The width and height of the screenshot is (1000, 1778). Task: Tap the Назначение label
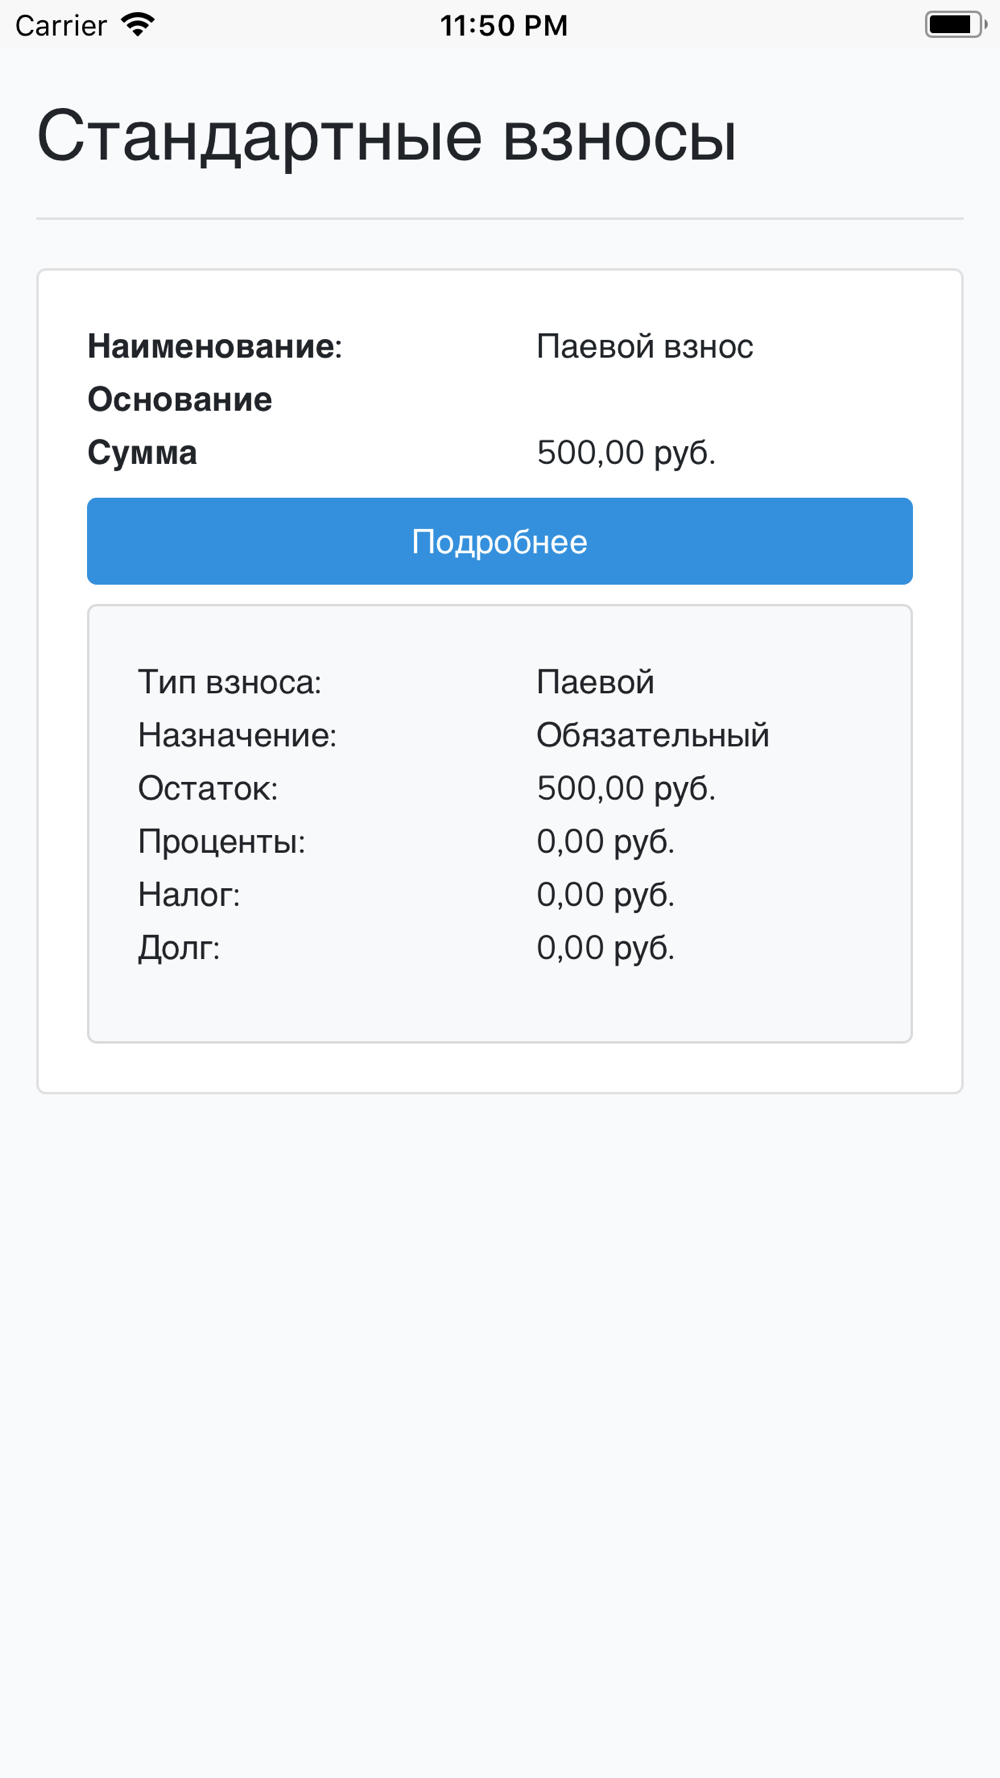point(237,735)
